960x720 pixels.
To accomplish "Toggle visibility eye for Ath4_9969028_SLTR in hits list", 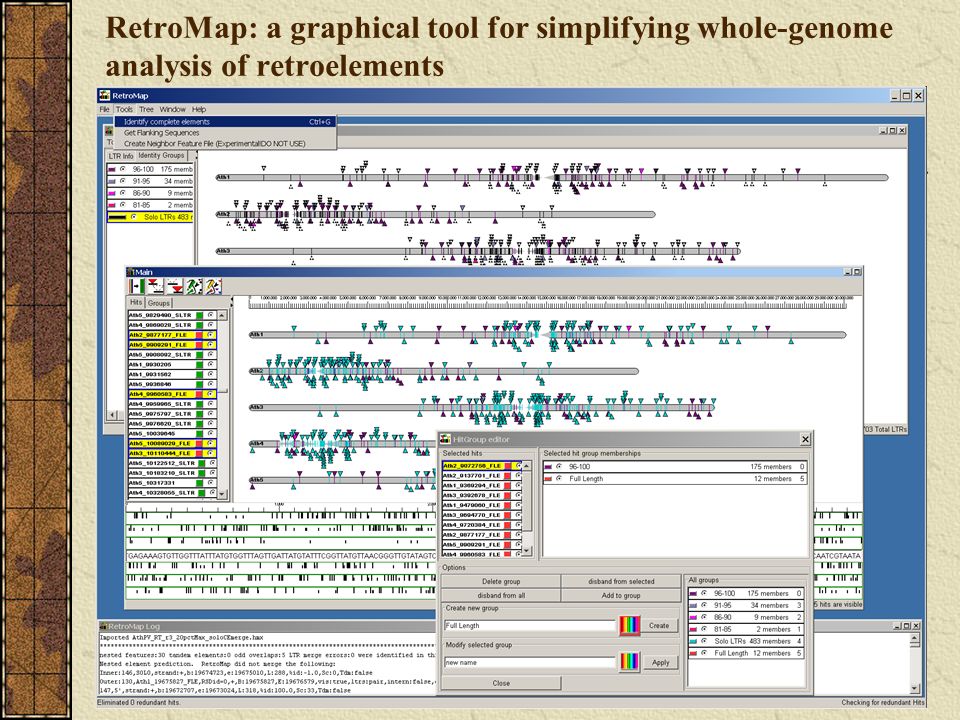I will pyautogui.click(x=211, y=325).
